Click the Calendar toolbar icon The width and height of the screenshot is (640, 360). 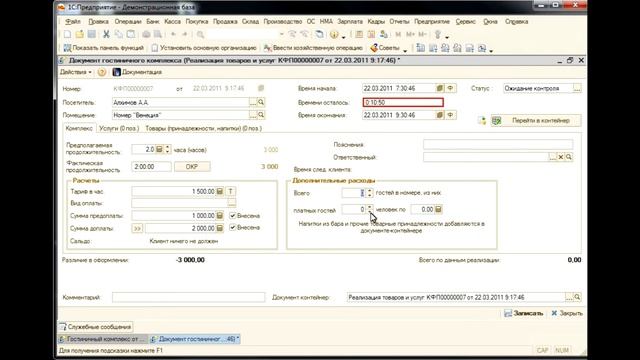[371, 35]
